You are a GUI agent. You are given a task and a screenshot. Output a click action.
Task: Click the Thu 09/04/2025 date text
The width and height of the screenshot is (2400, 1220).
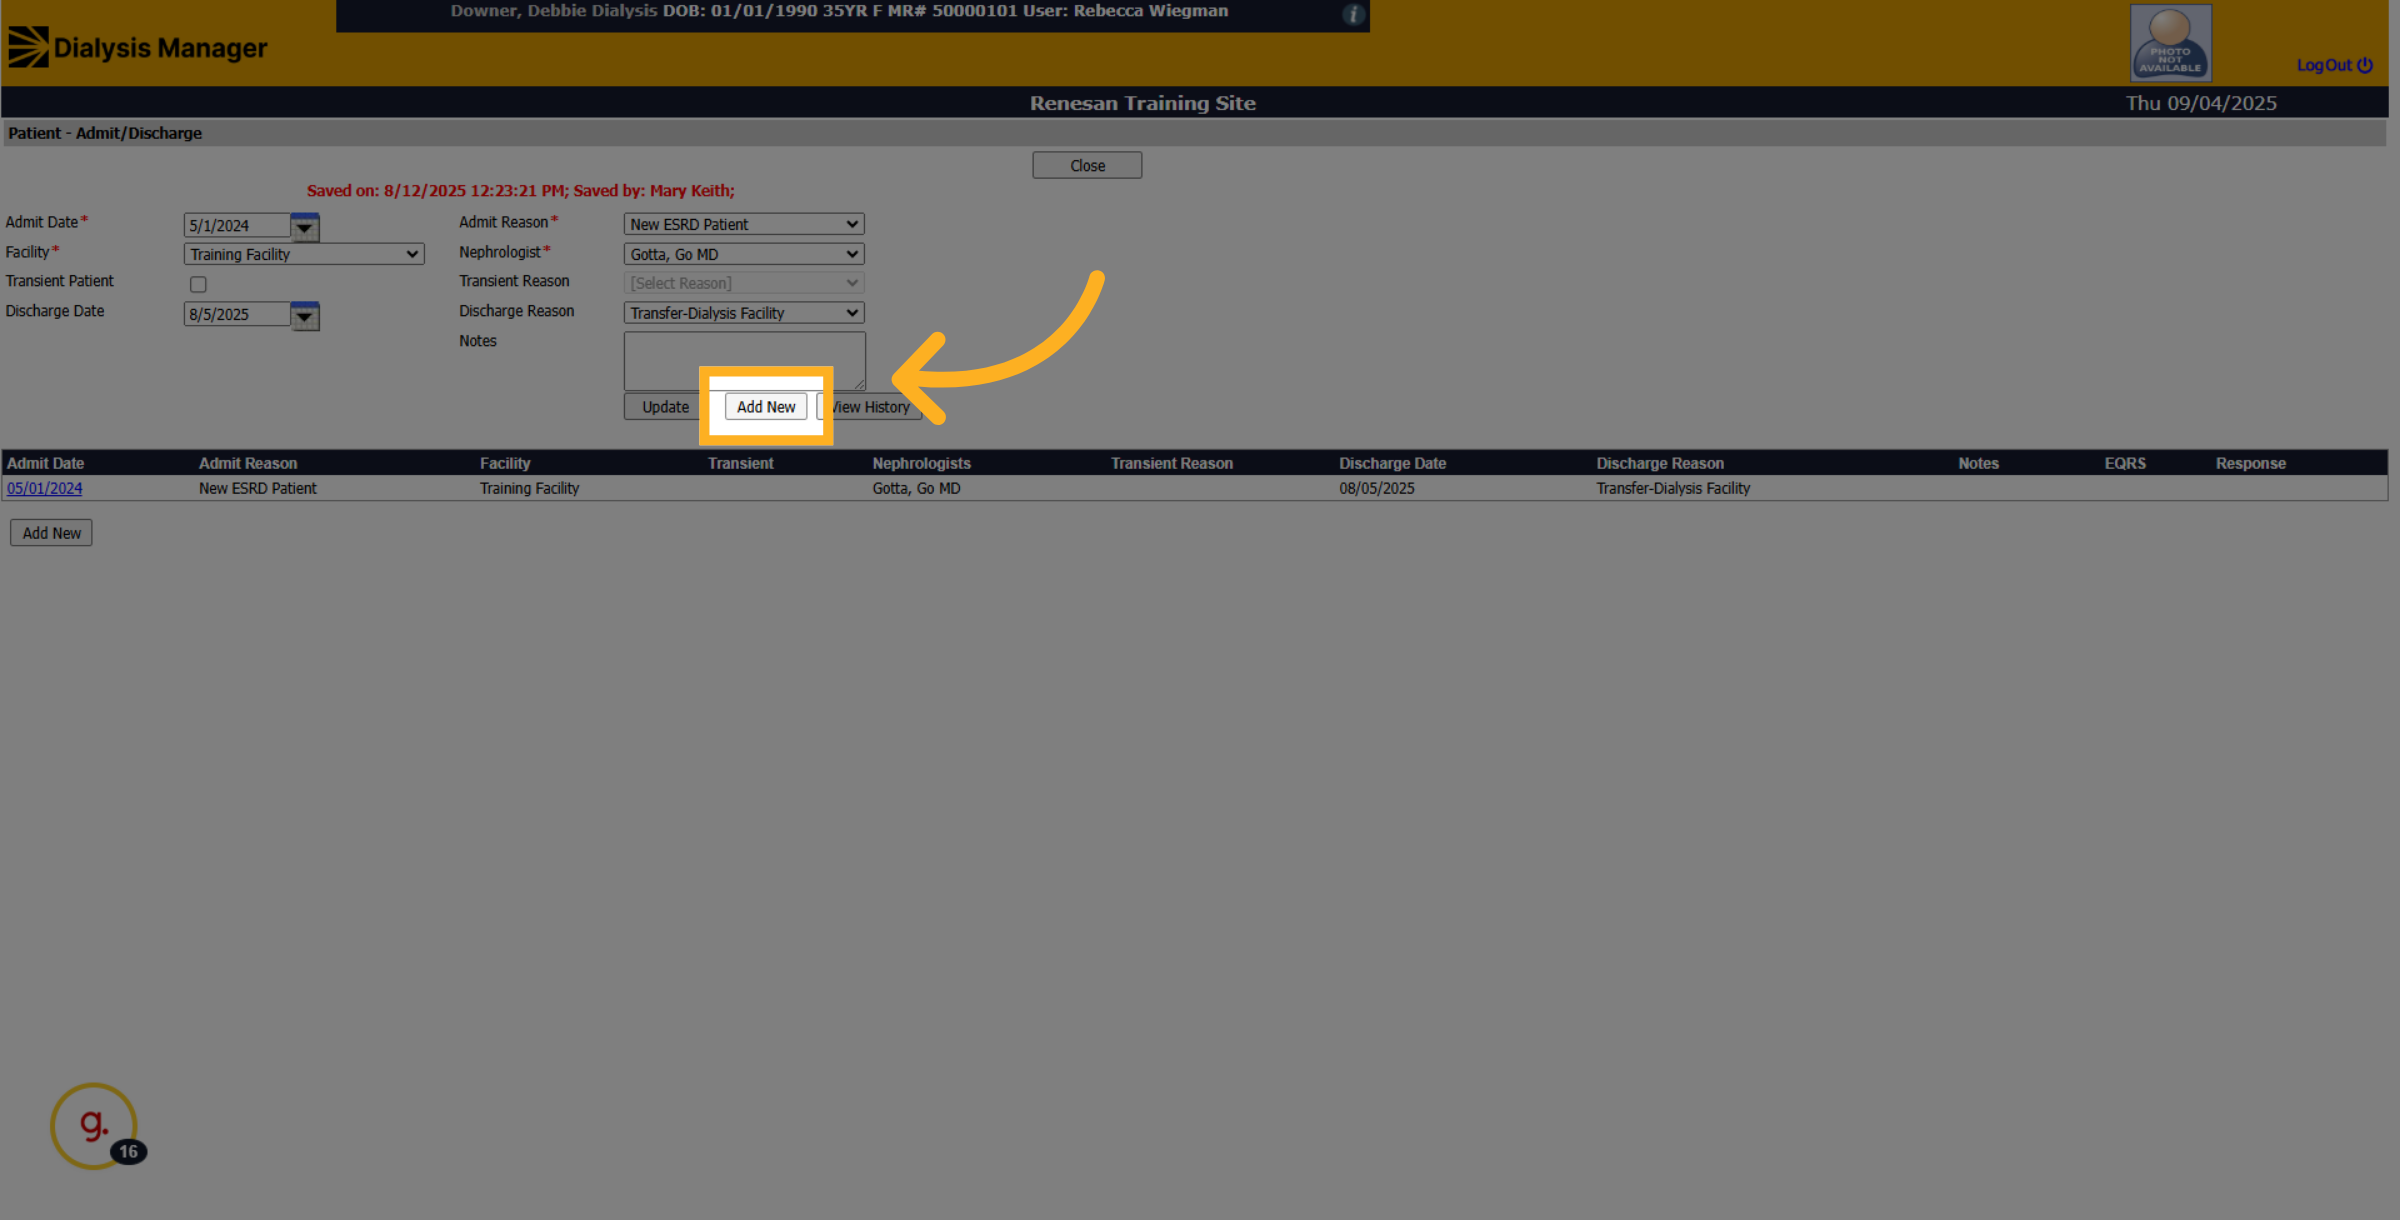click(2201, 103)
